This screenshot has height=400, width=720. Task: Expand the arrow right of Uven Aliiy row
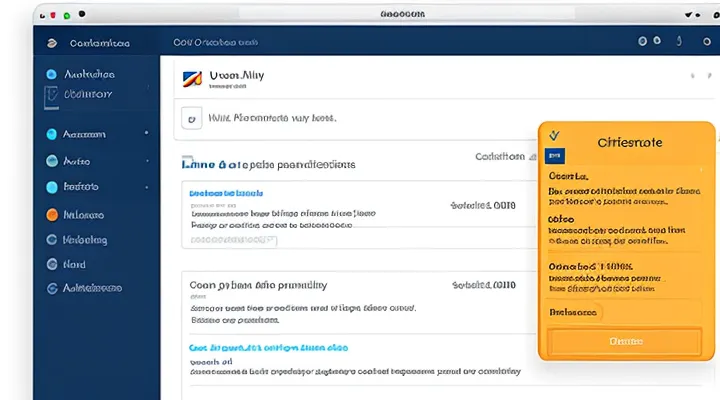[x=692, y=76]
